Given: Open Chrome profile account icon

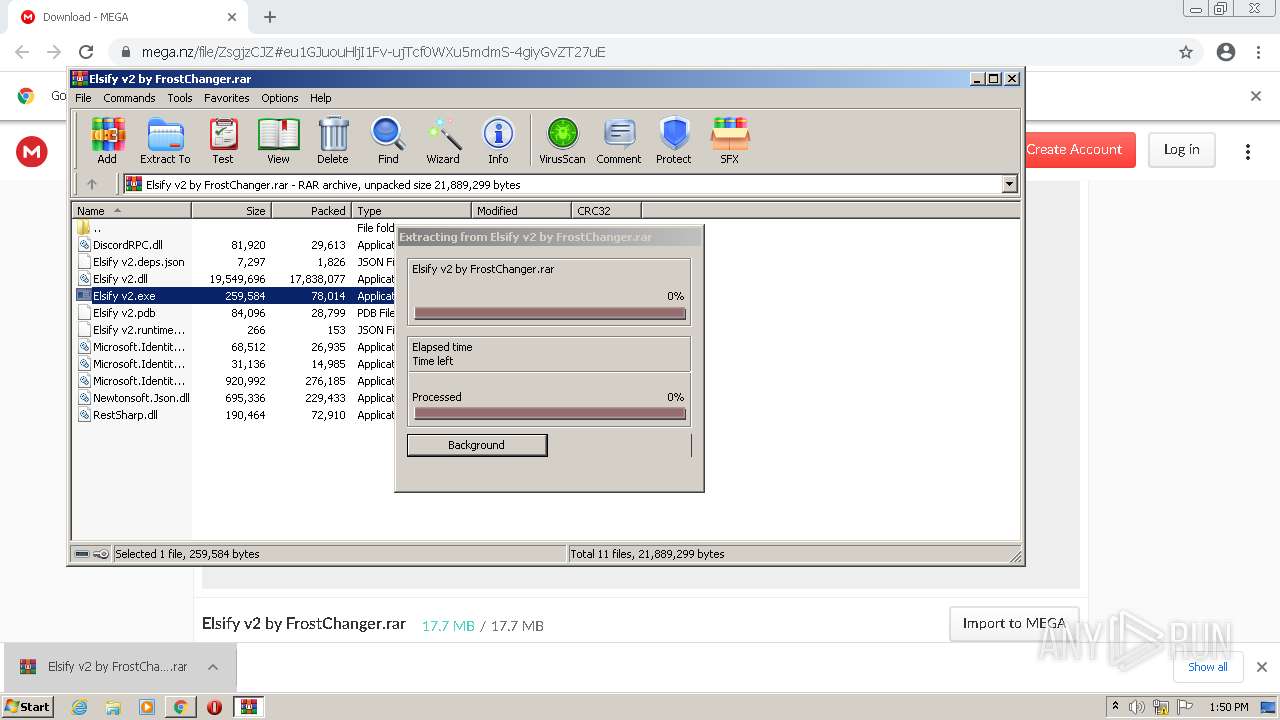Looking at the screenshot, I should click(x=1226, y=52).
